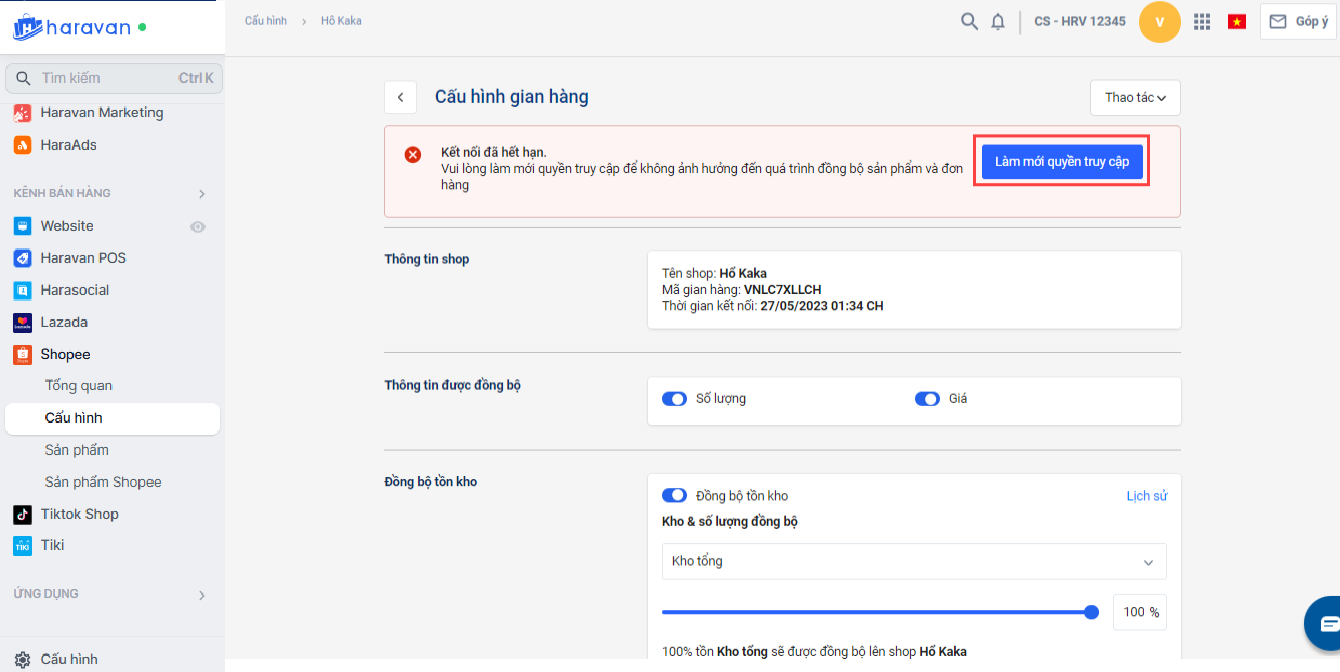Open the apps grid menu
1340x672 pixels.
pos(1202,22)
